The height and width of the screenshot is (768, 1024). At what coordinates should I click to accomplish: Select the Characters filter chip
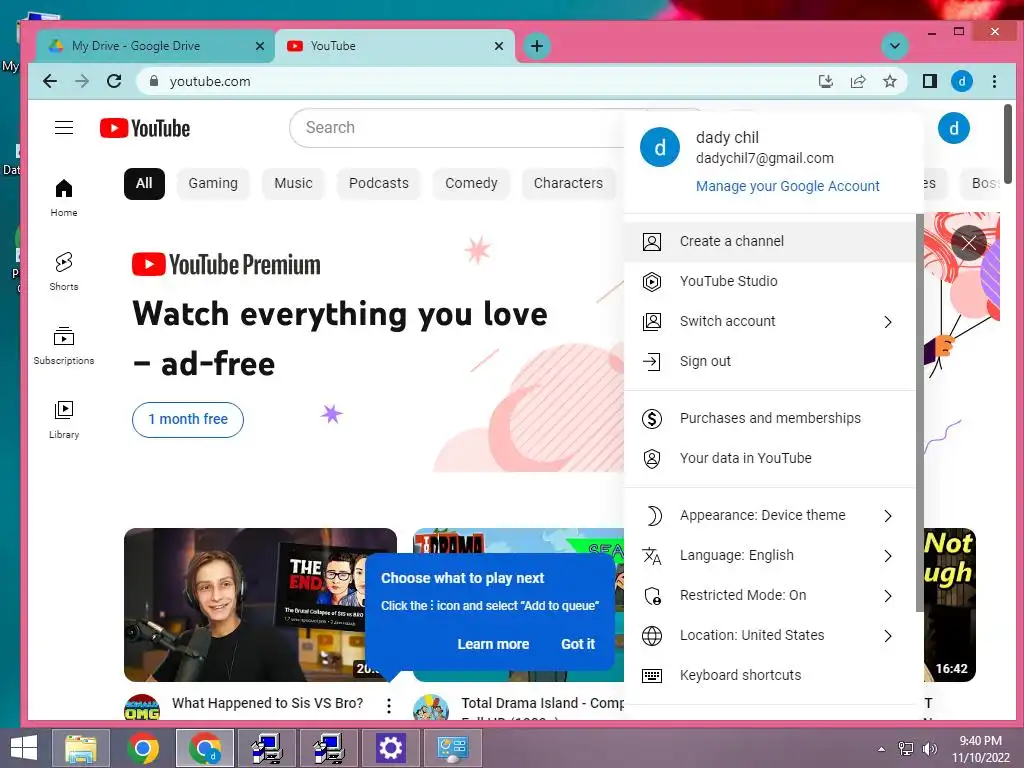(x=568, y=184)
